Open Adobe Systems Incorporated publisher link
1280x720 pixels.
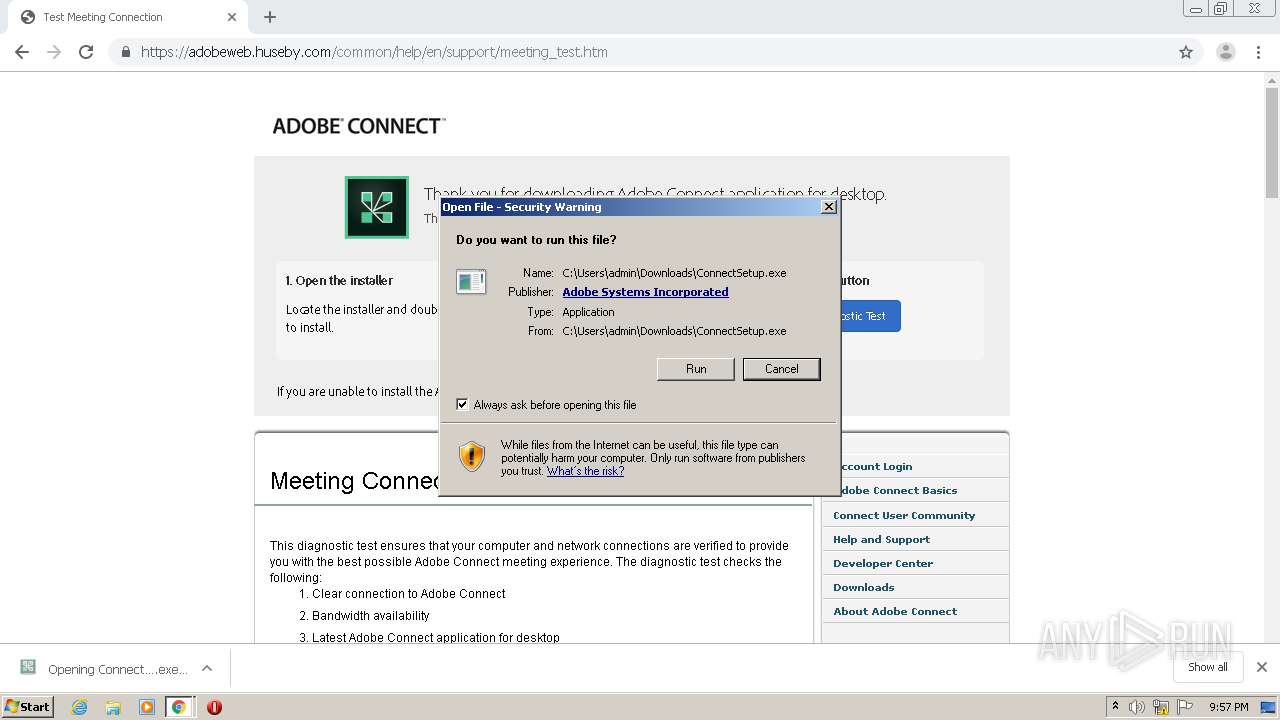[645, 292]
